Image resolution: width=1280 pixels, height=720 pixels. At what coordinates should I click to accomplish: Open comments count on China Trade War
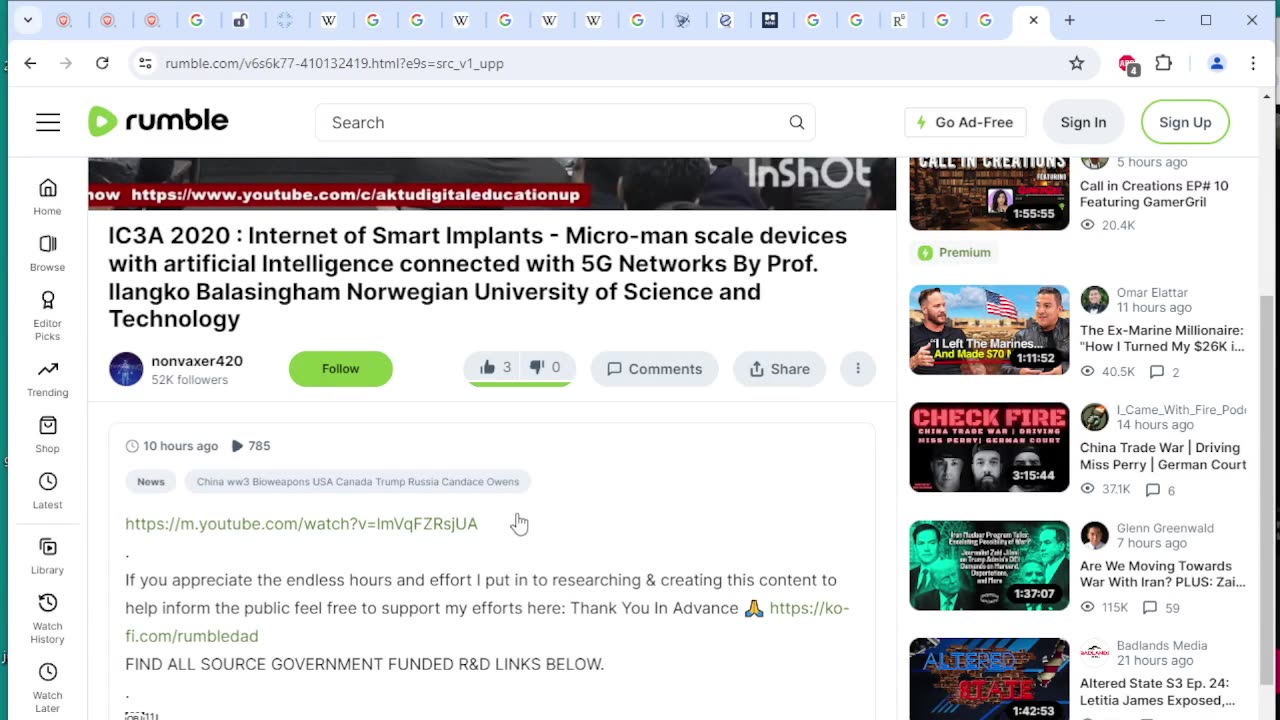[x=1162, y=490]
